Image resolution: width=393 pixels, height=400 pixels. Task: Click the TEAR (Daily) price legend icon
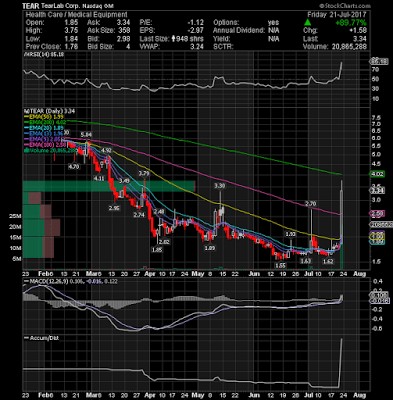(25, 111)
